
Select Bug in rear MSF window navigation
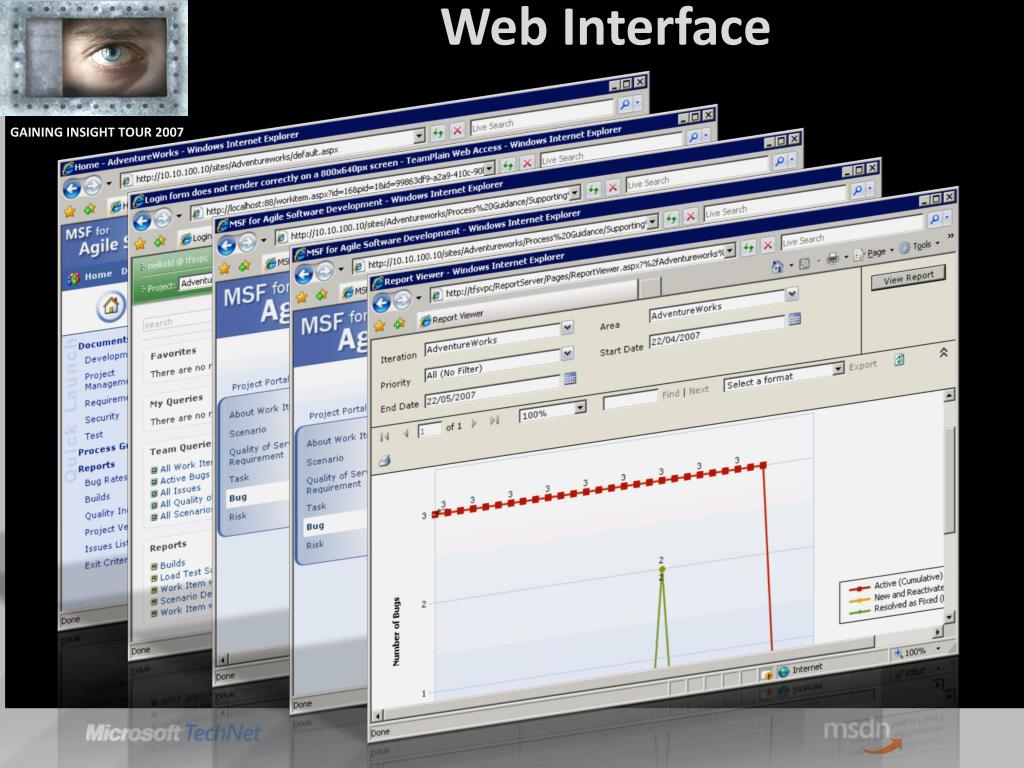tap(238, 497)
